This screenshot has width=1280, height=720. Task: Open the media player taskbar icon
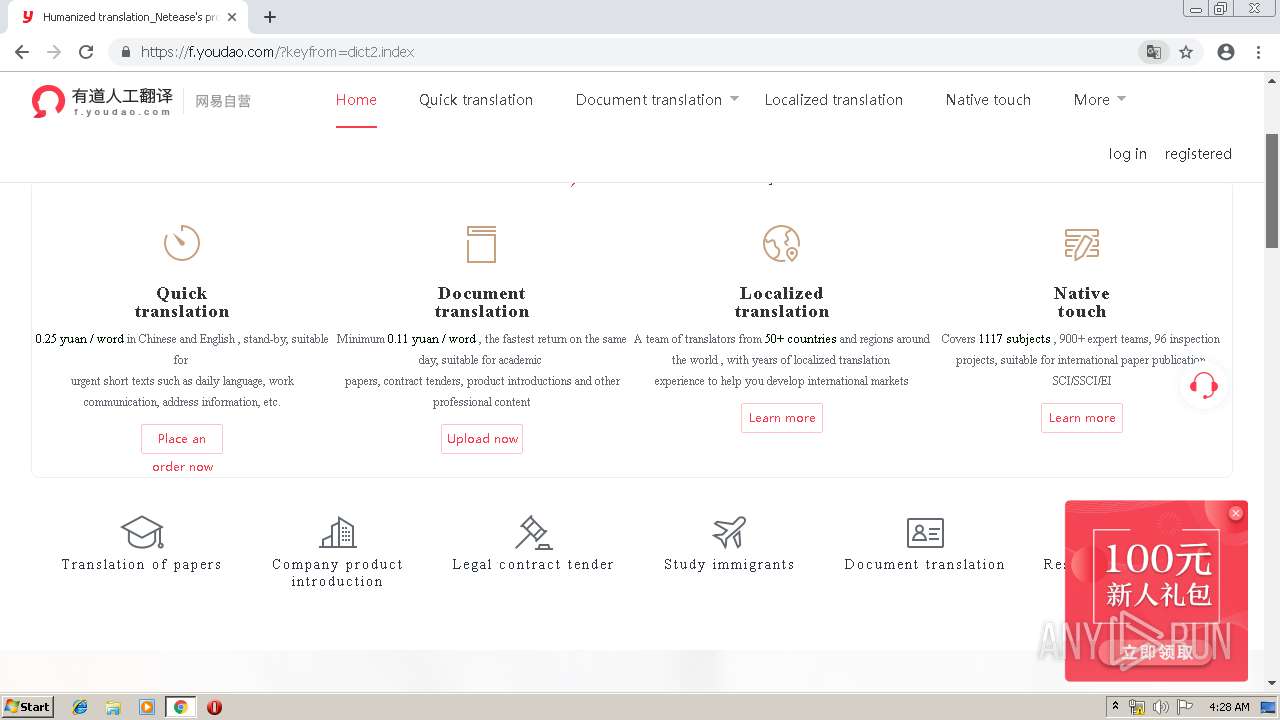[147, 707]
